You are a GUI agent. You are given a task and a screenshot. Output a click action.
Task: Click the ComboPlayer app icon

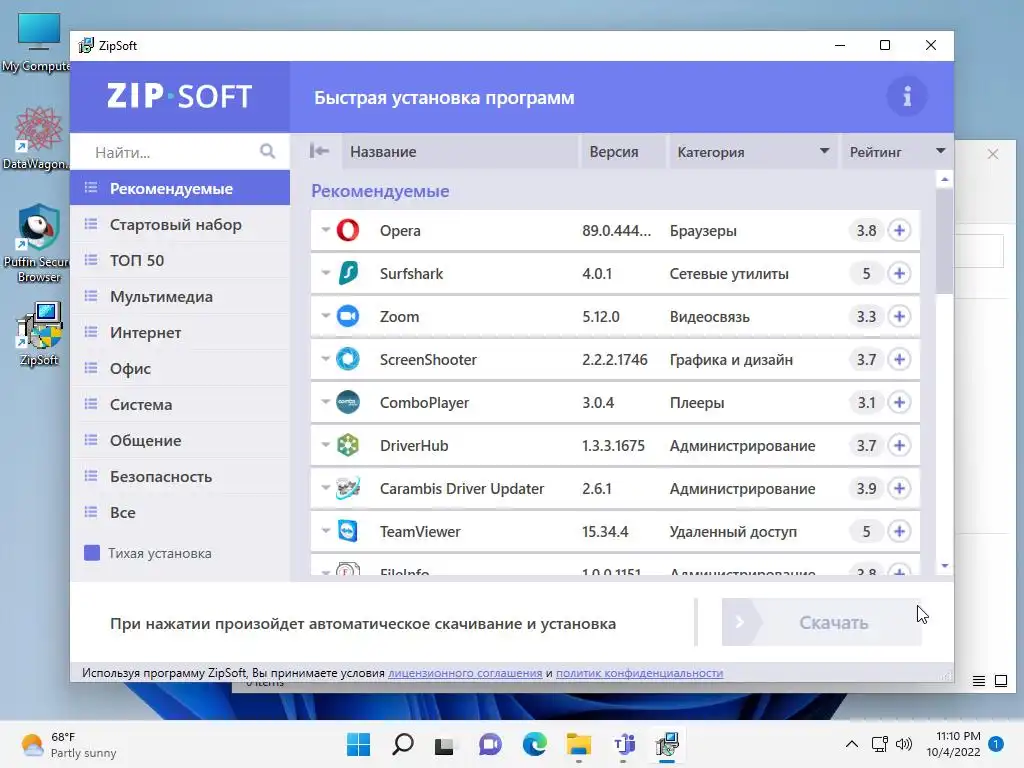click(x=348, y=402)
